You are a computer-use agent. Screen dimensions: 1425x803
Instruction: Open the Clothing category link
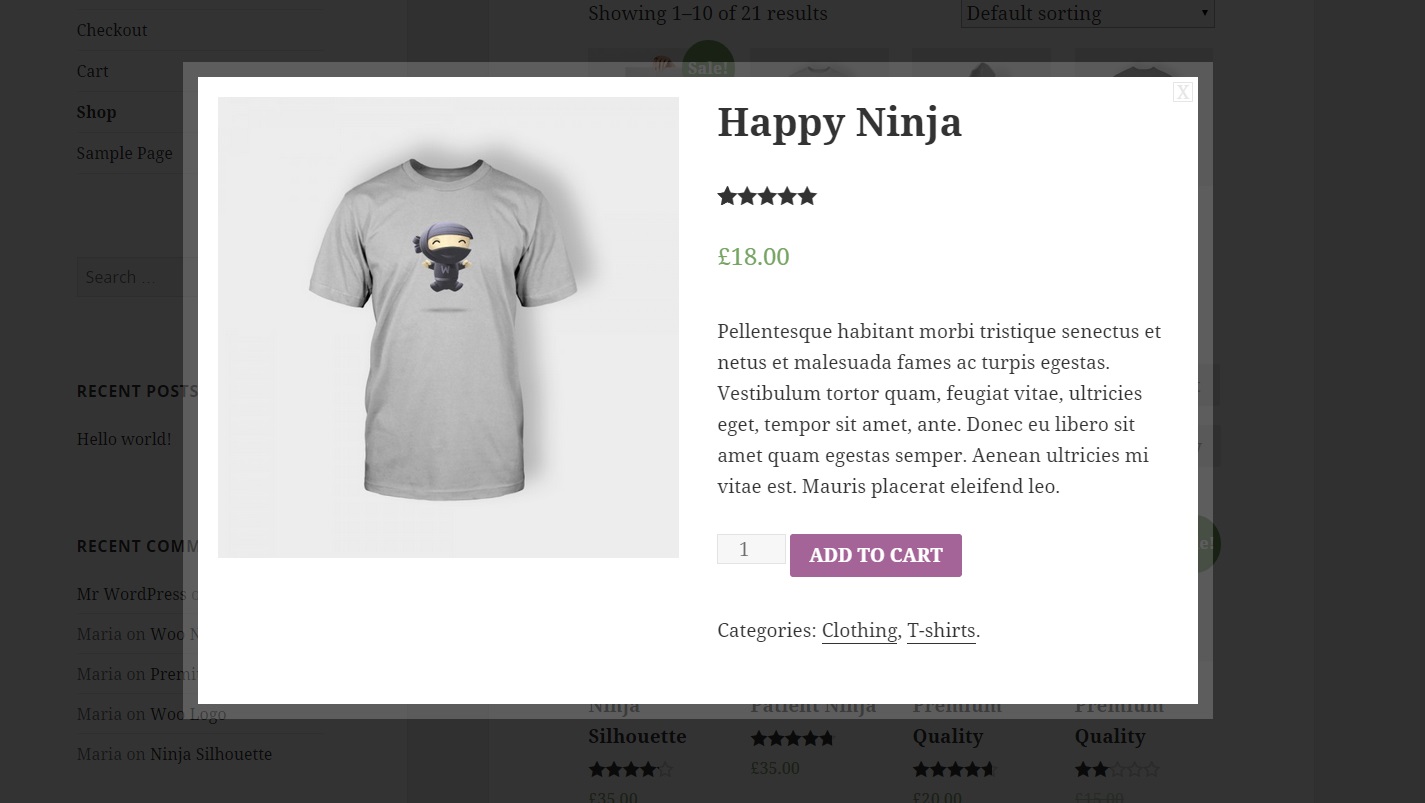(x=859, y=631)
